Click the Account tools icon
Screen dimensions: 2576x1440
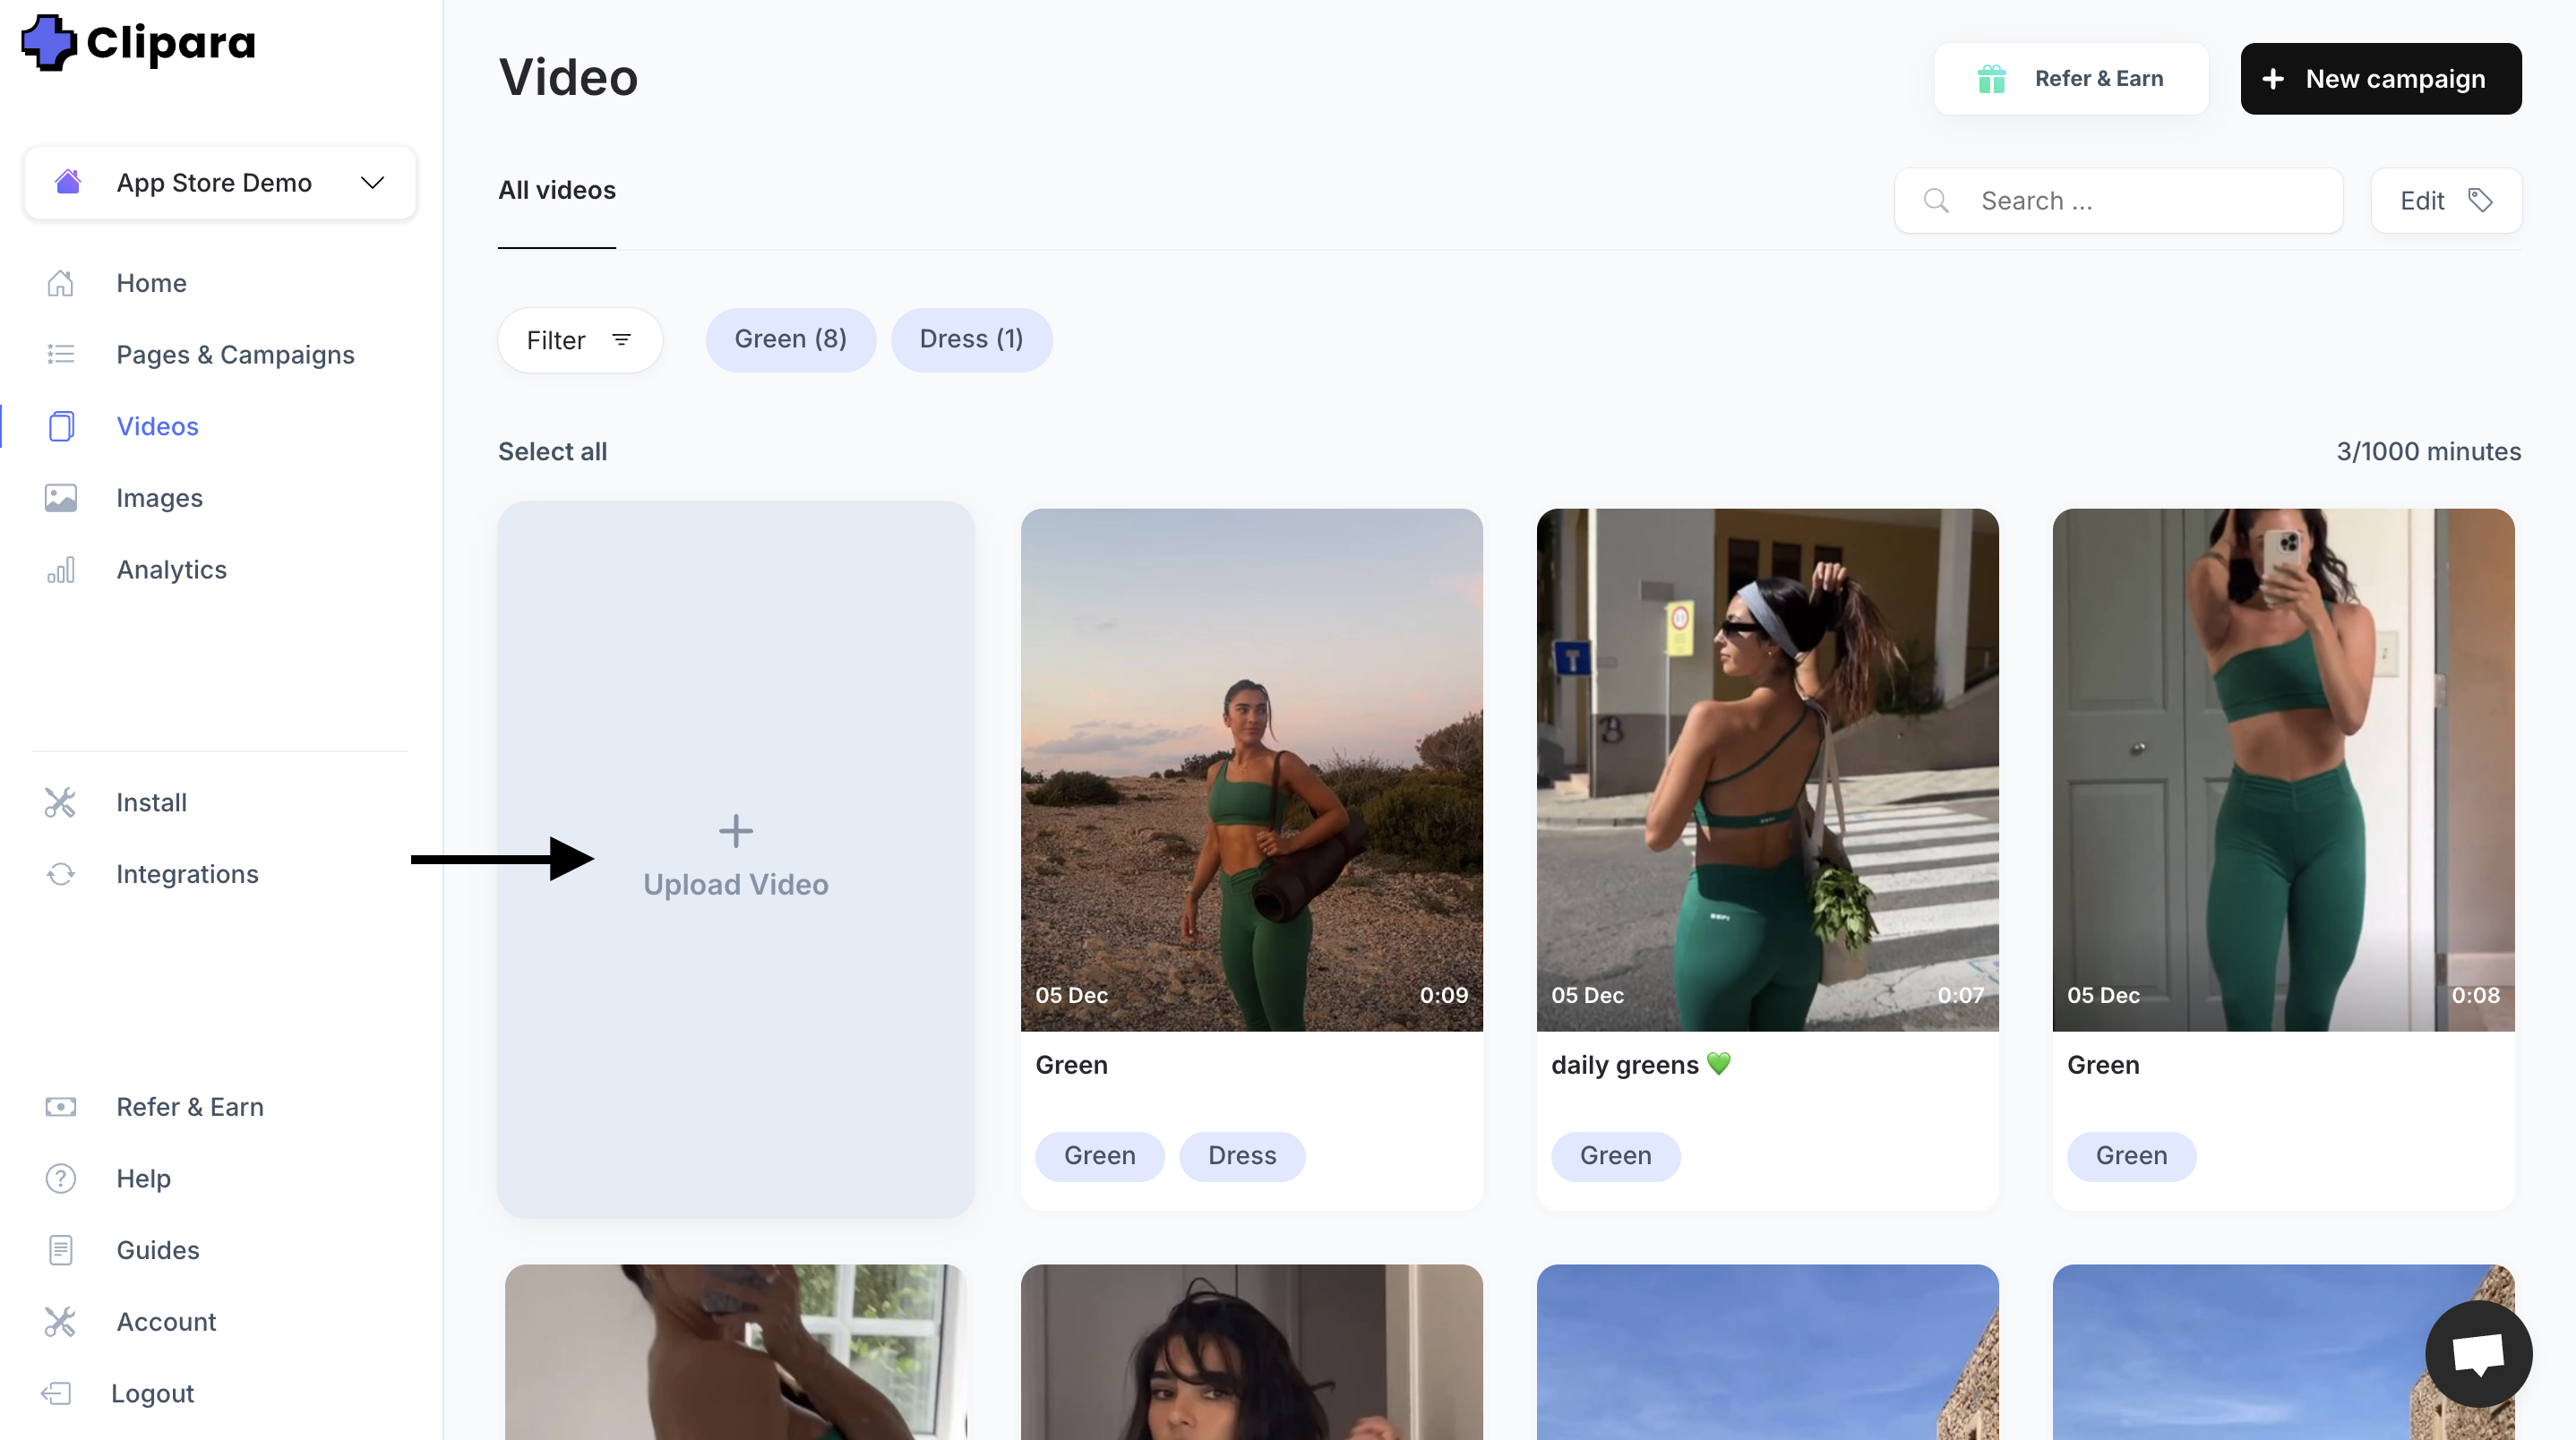[x=60, y=1322]
